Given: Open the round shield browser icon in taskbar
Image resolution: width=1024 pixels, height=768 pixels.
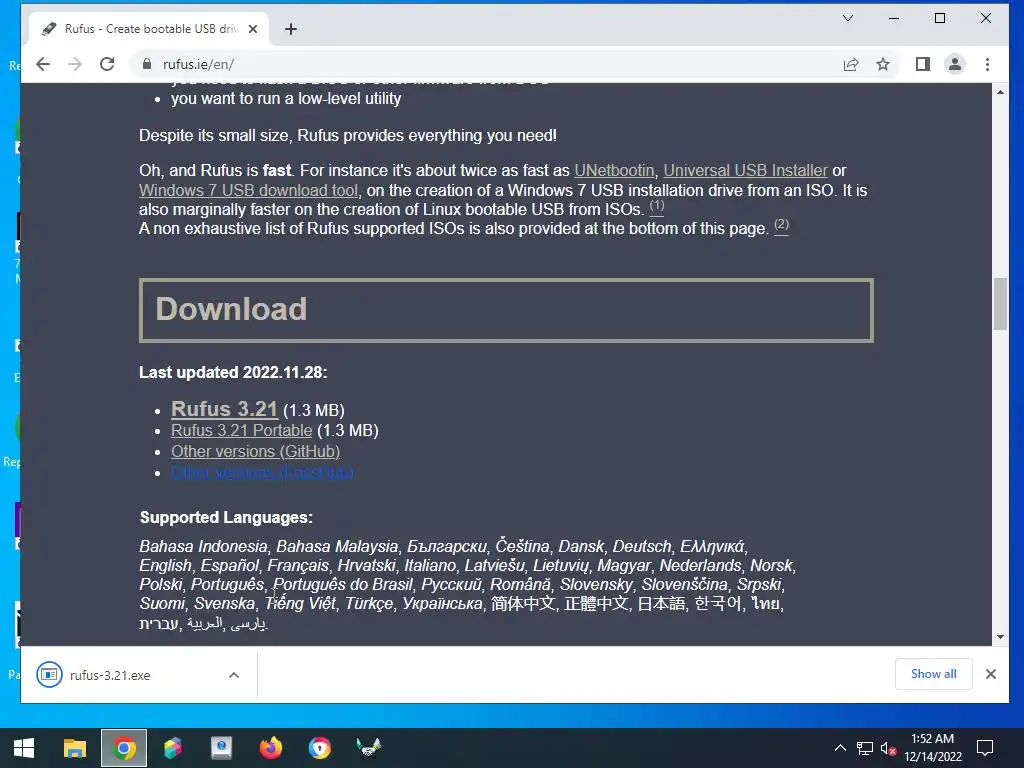Looking at the screenshot, I should [x=319, y=748].
